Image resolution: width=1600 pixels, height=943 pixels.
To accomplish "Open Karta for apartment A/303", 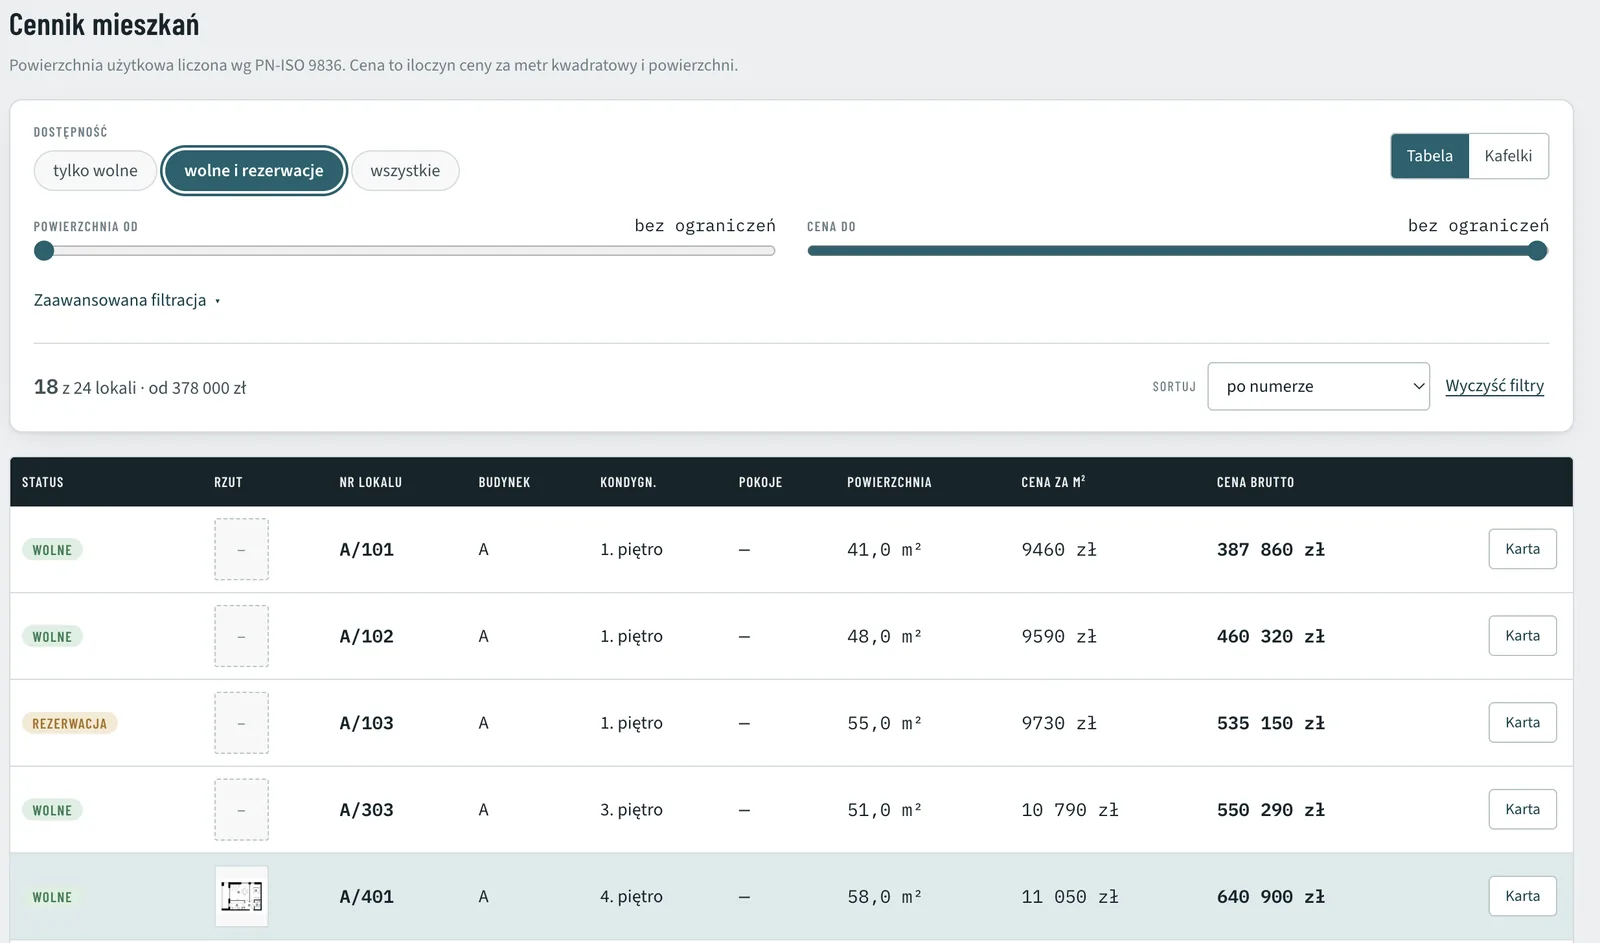I will [1522, 810].
